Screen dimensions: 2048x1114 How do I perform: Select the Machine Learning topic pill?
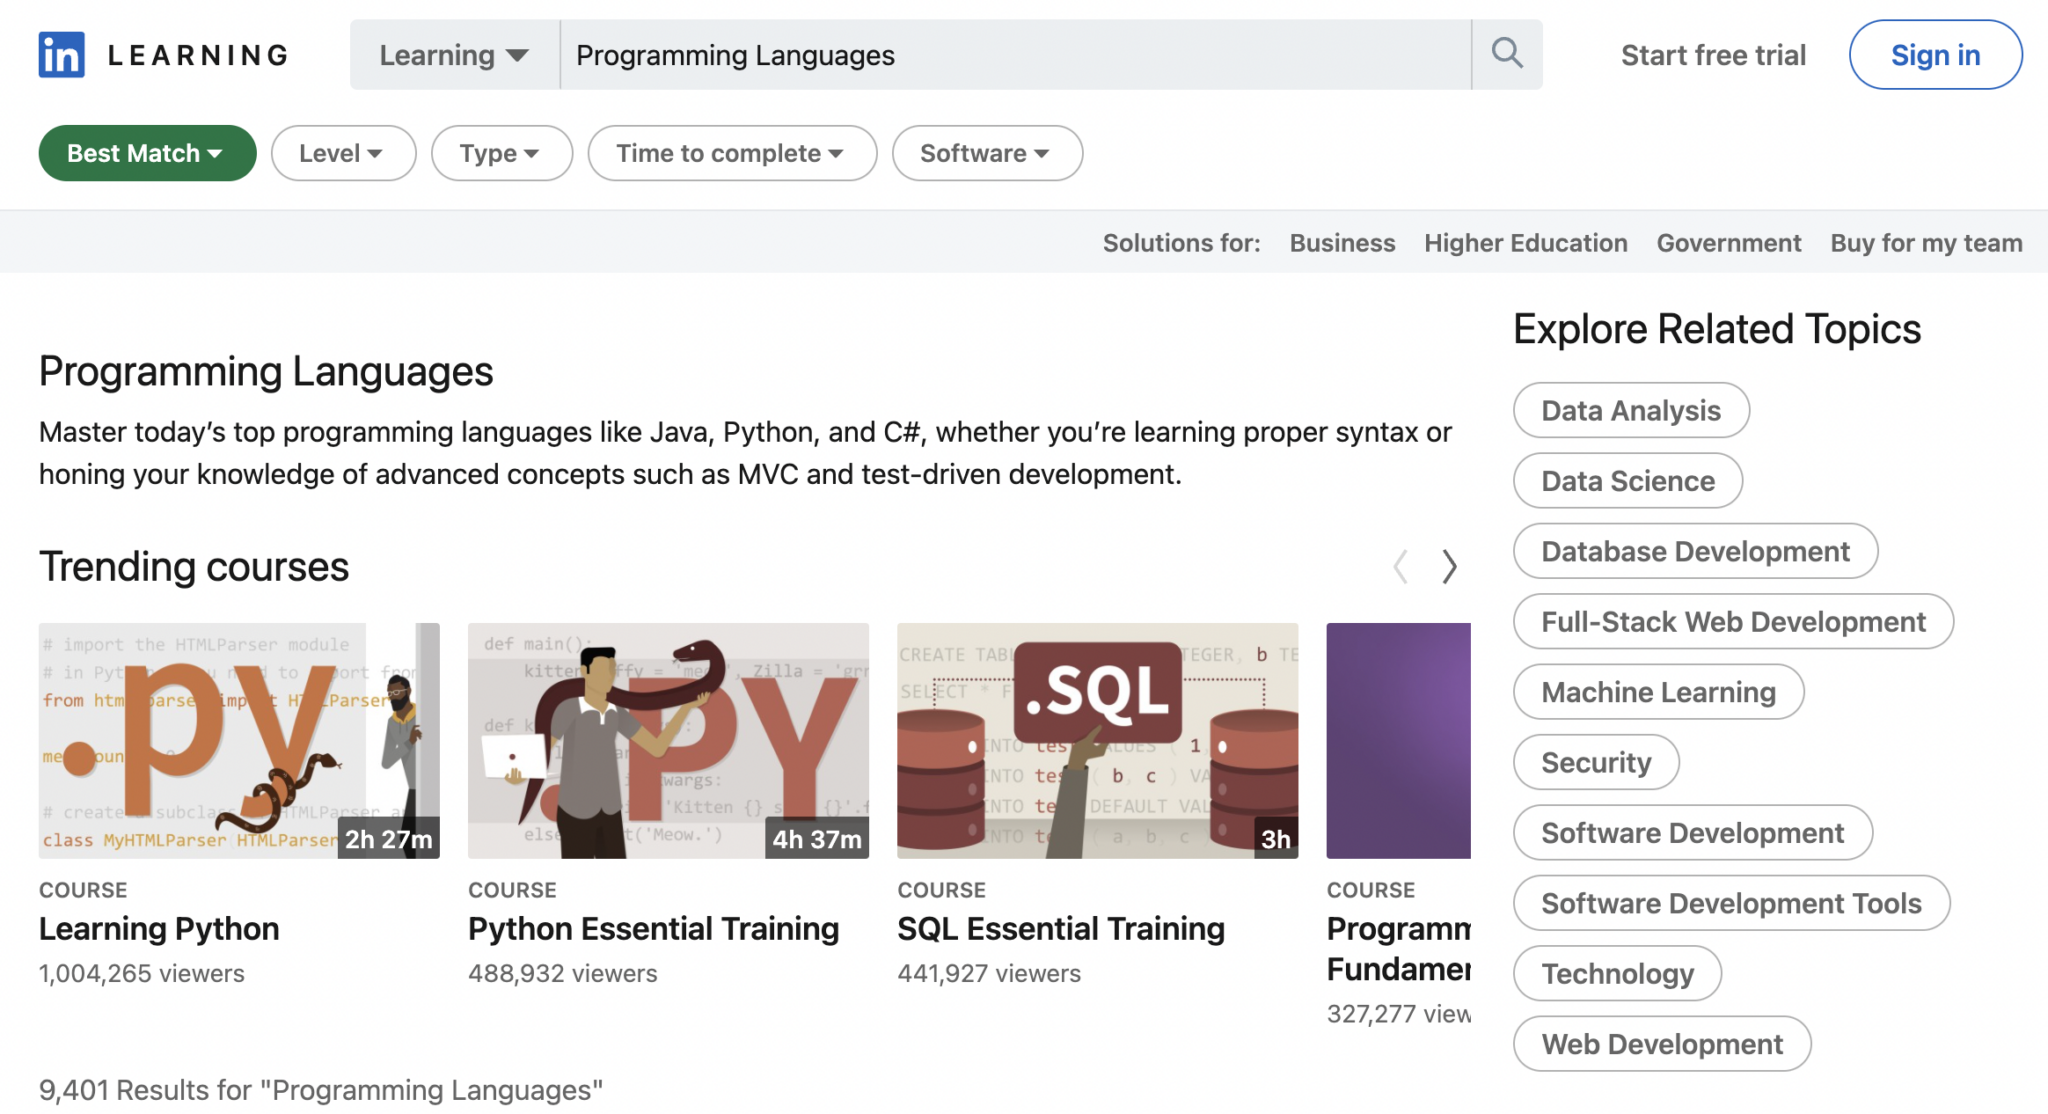(x=1658, y=692)
